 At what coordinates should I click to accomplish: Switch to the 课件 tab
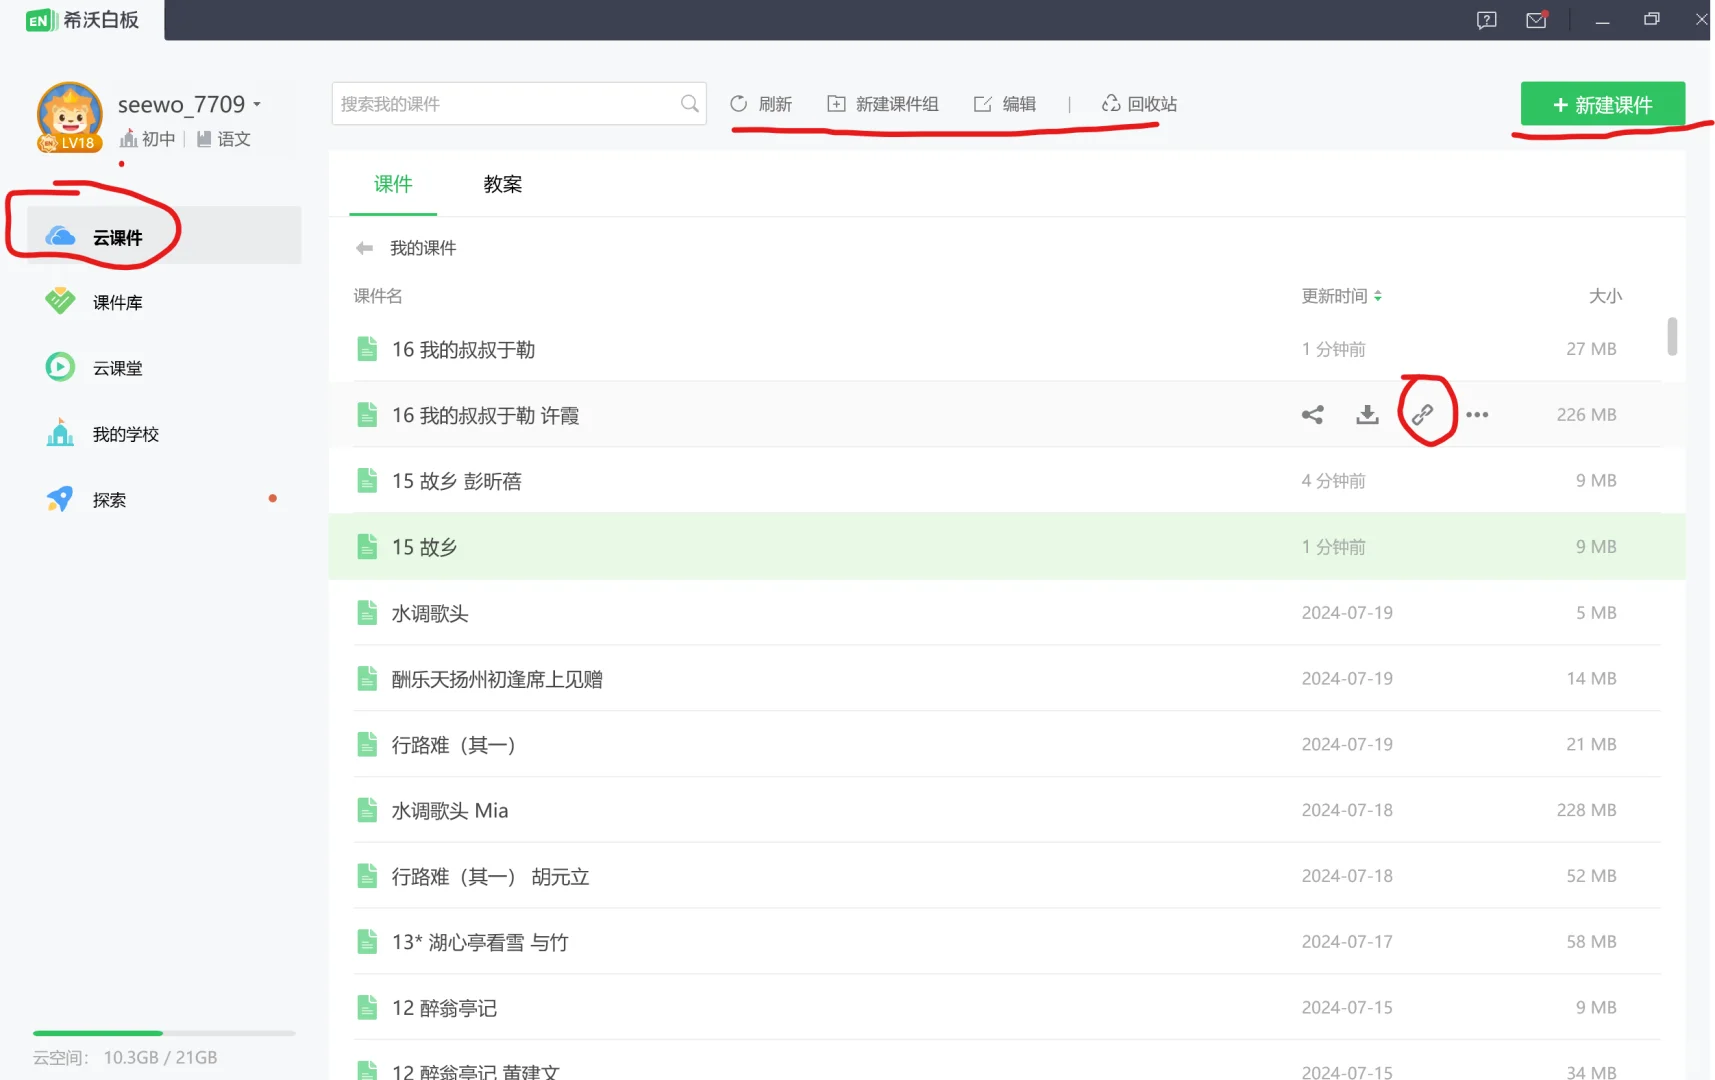[x=393, y=184]
